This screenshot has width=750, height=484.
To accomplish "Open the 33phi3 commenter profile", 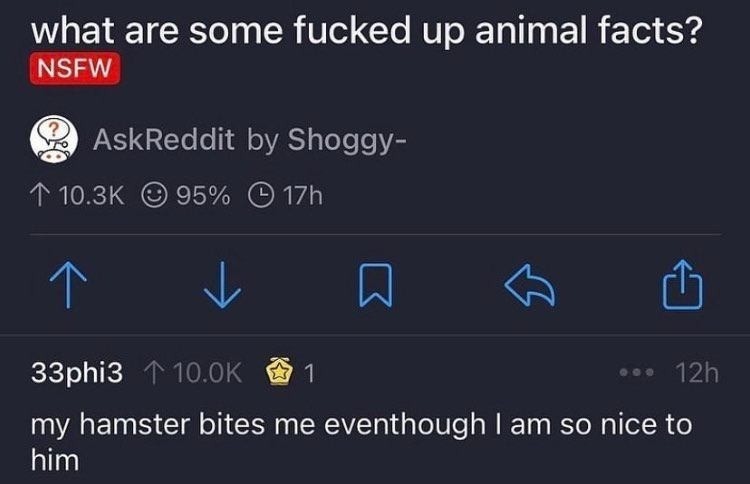I will pyautogui.click(x=79, y=374).
